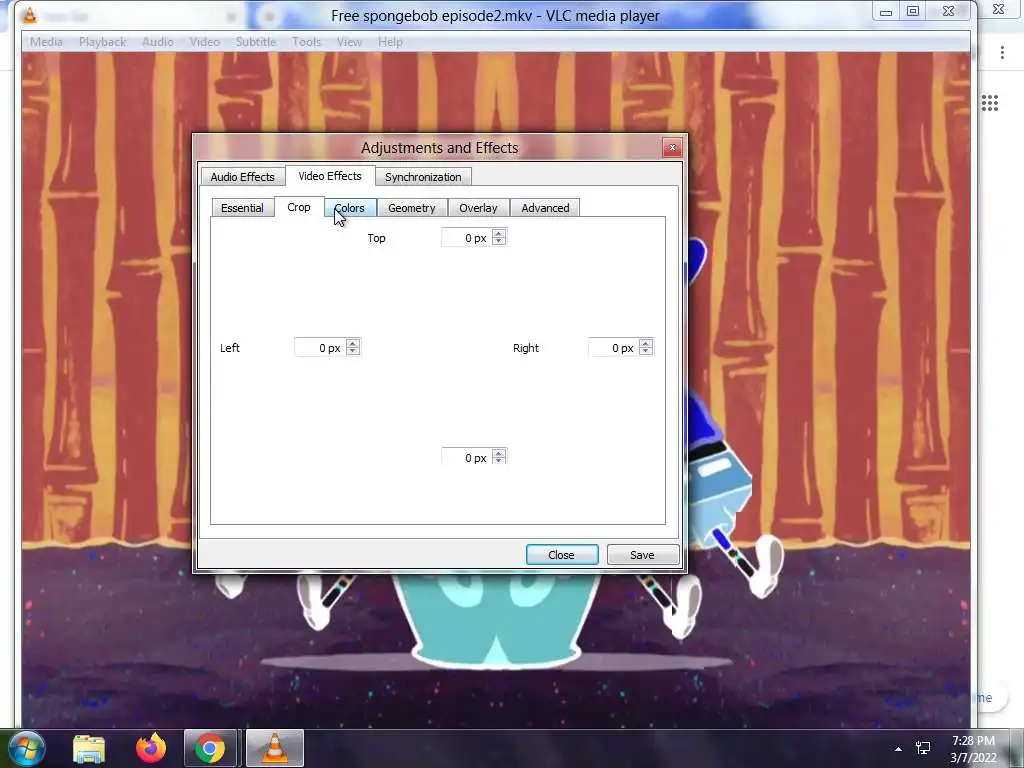Click the Save button
The height and width of the screenshot is (768, 1024).
[643, 554]
